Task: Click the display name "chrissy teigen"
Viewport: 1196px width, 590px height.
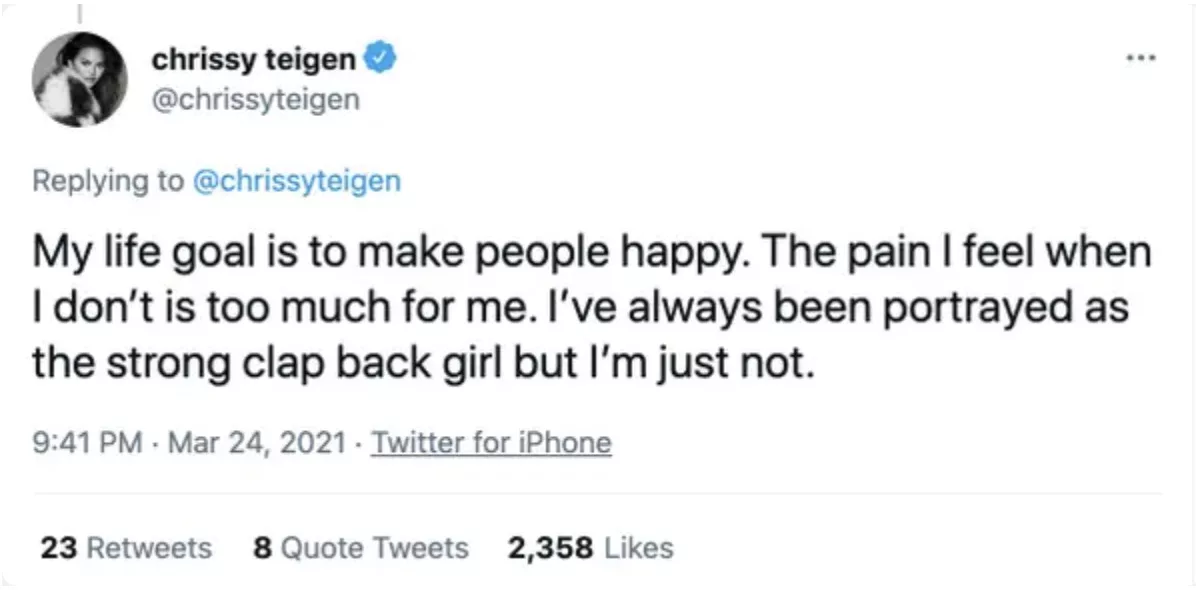Action: [254, 59]
